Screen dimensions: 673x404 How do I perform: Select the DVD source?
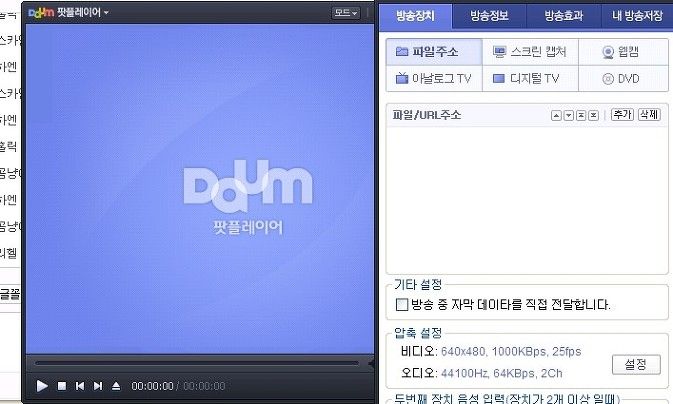pos(623,79)
